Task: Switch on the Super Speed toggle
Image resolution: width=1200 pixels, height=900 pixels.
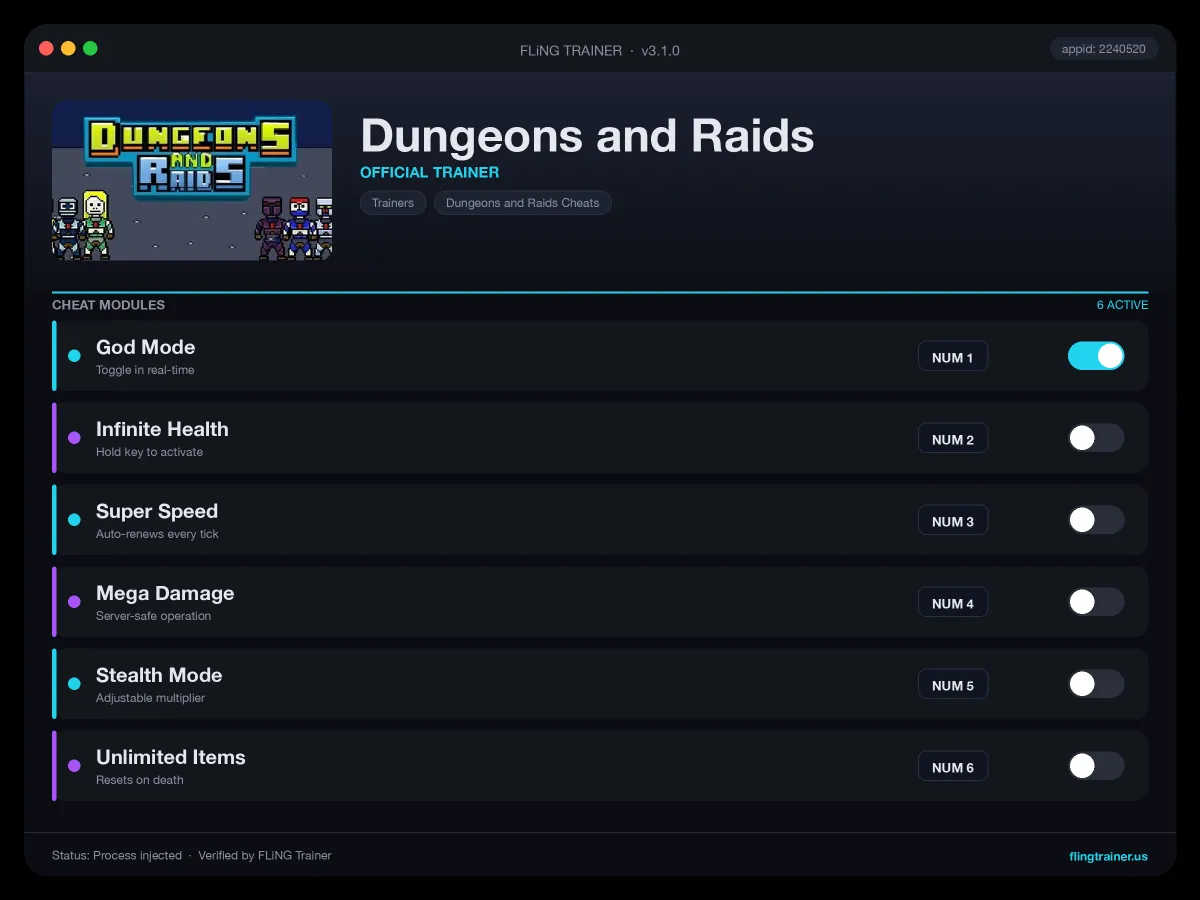Action: pyautogui.click(x=1096, y=520)
